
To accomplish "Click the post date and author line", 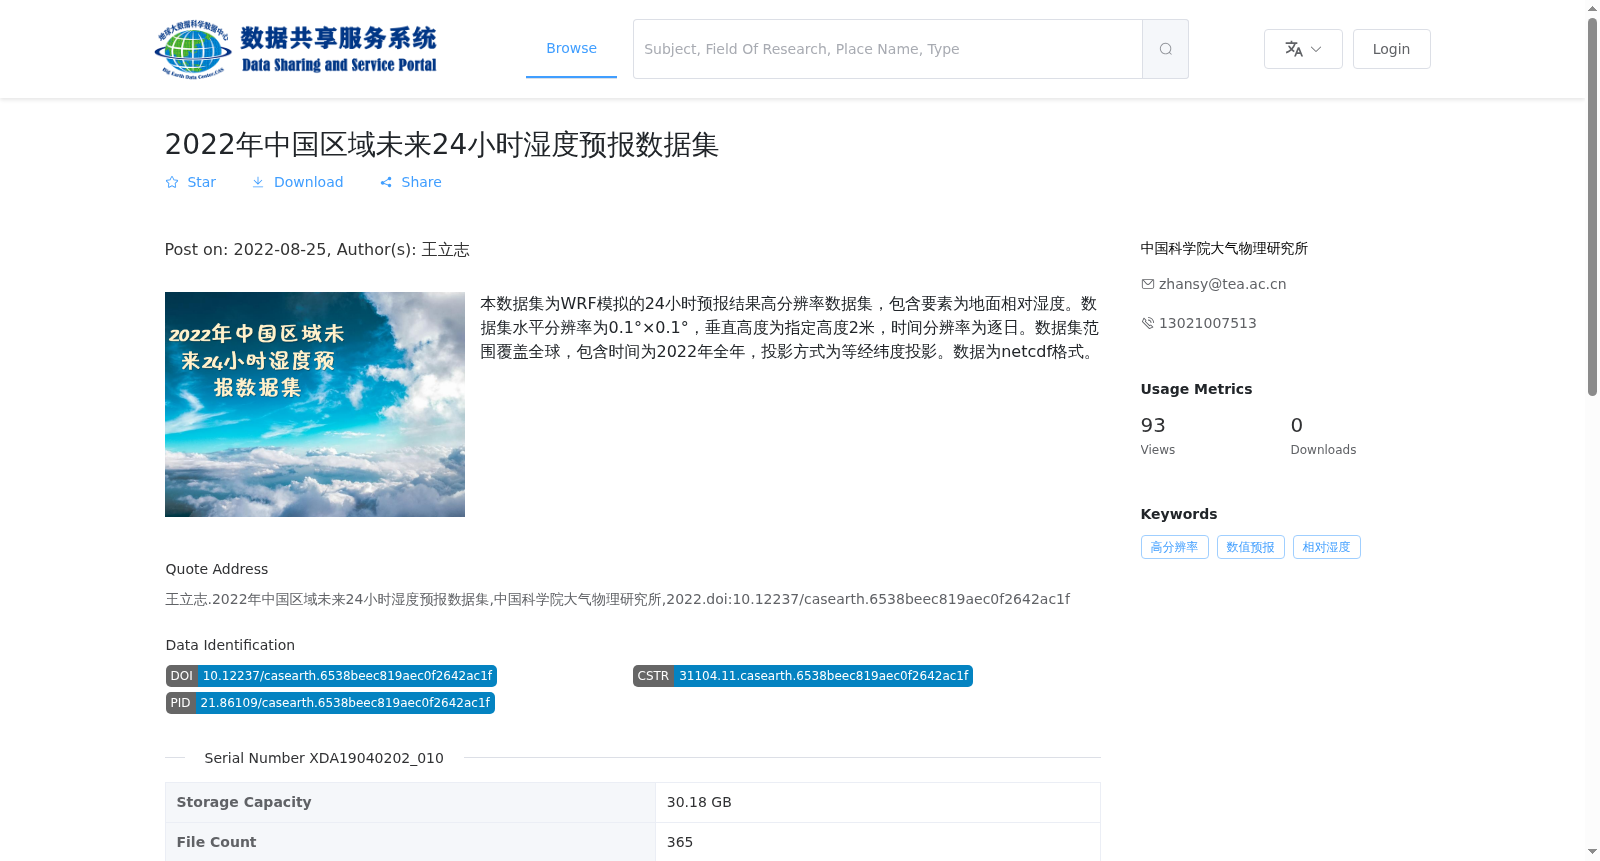I will 317,249.
